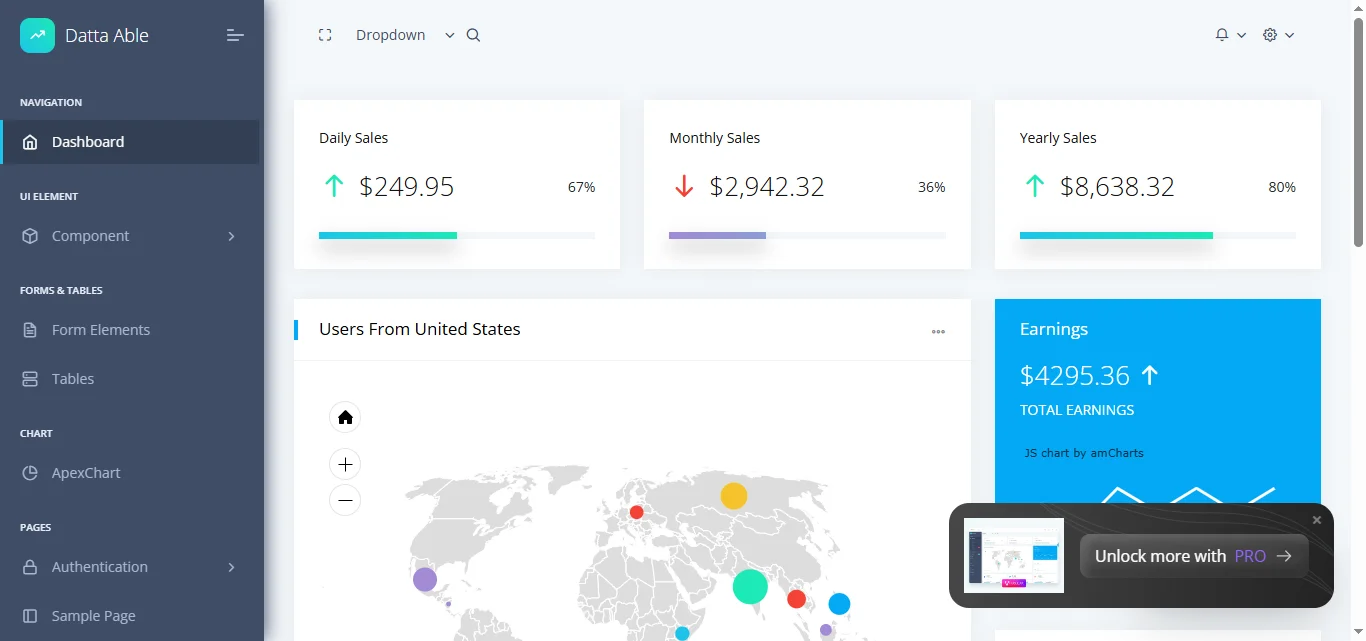The height and width of the screenshot is (641, 1366).
Task: Click chevron next to Dropdown label
Action: click(x=450, y=35)
